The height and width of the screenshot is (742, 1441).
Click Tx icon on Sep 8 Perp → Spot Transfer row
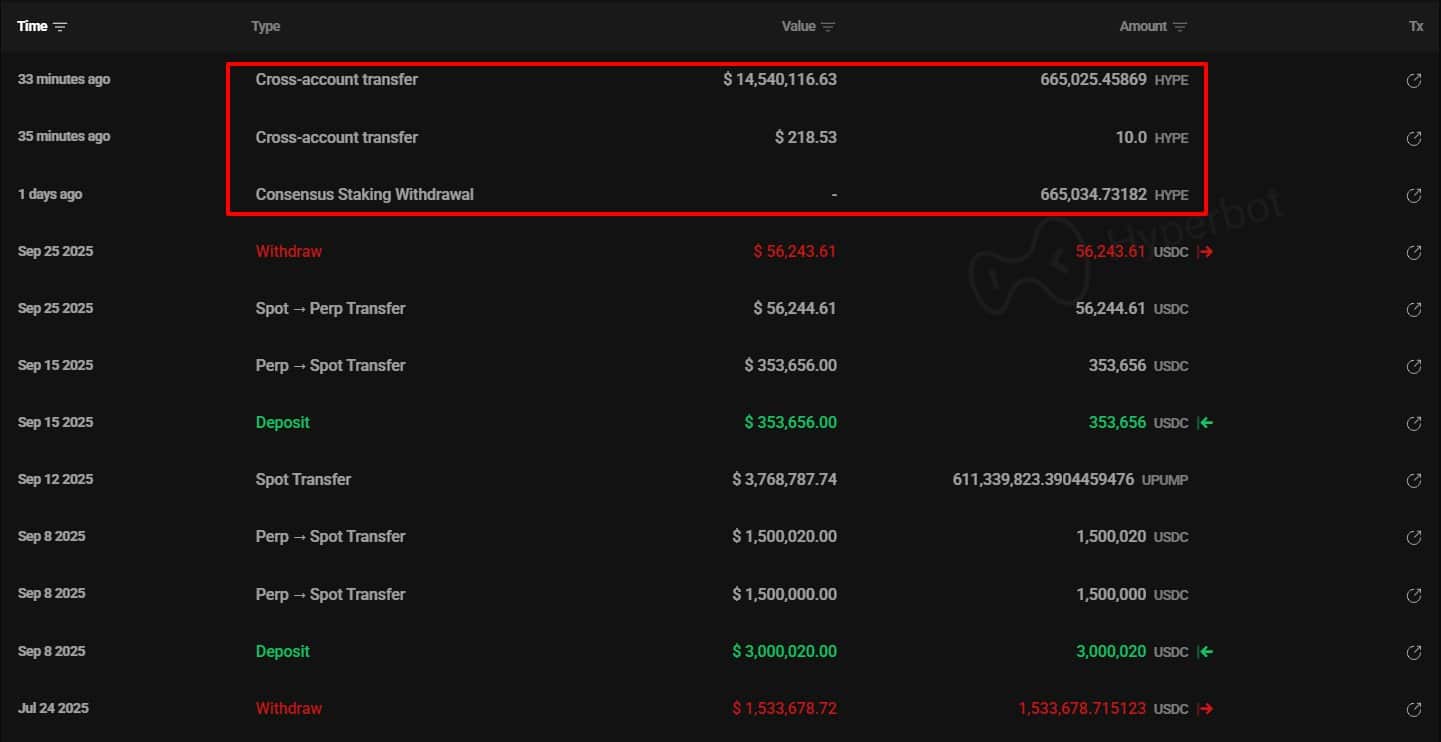coord(1414,537)
